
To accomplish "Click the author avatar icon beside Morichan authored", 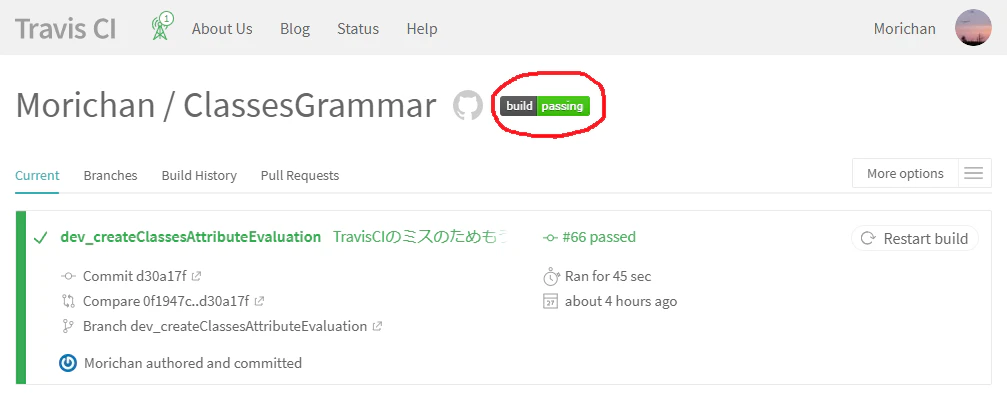I will [x=68, y=363].
